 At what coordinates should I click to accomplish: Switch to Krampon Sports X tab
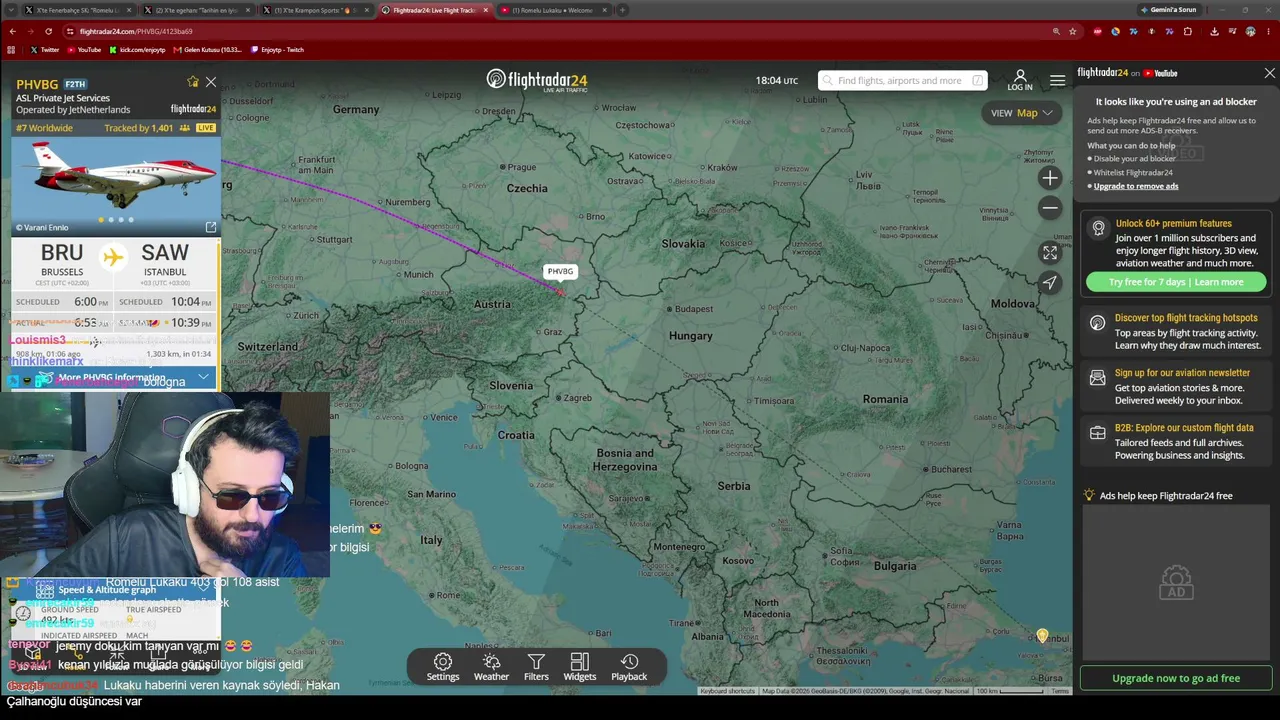click(314, 10)
